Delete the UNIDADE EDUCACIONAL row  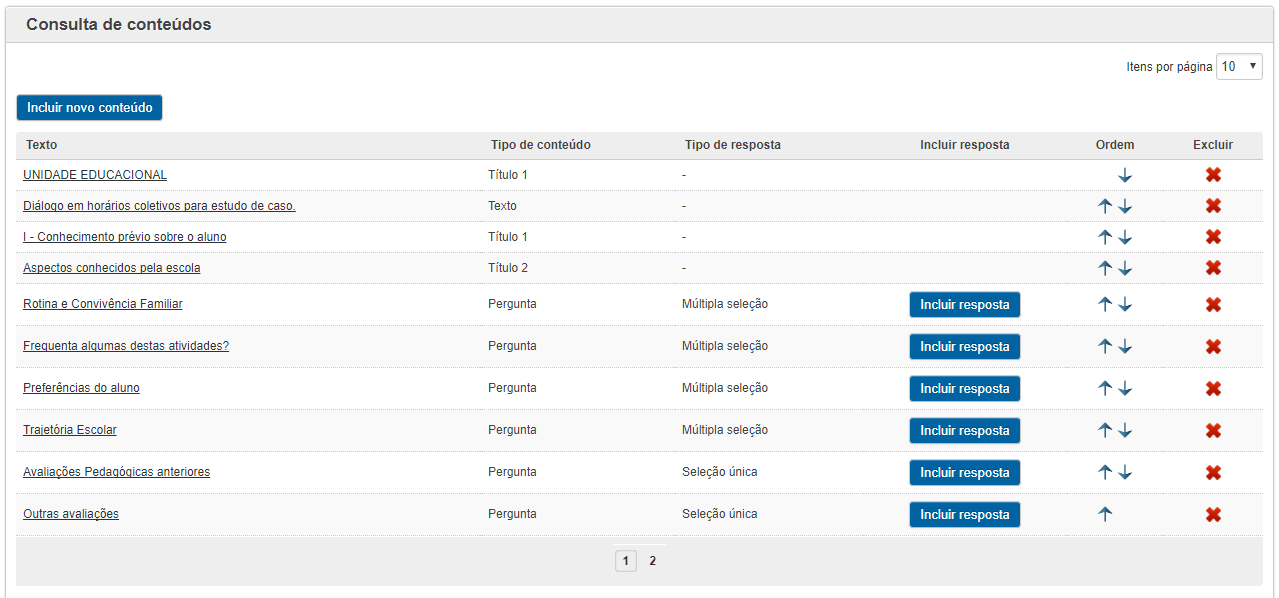pos(1213,175)
